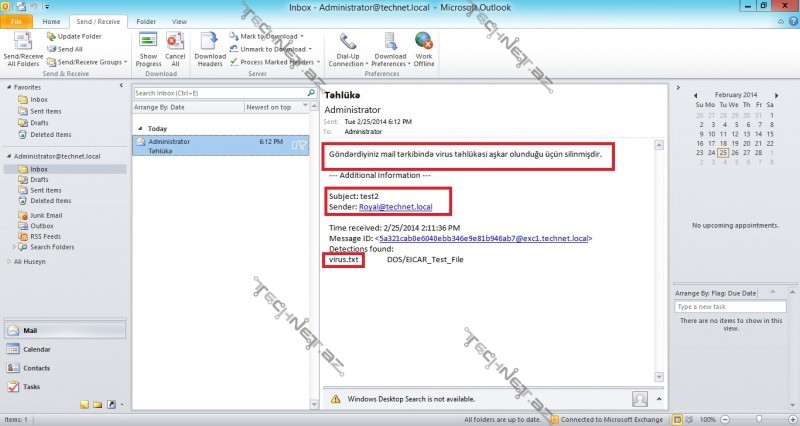
Task: Click the contact photo in people pane
Action: click(640, 399)
